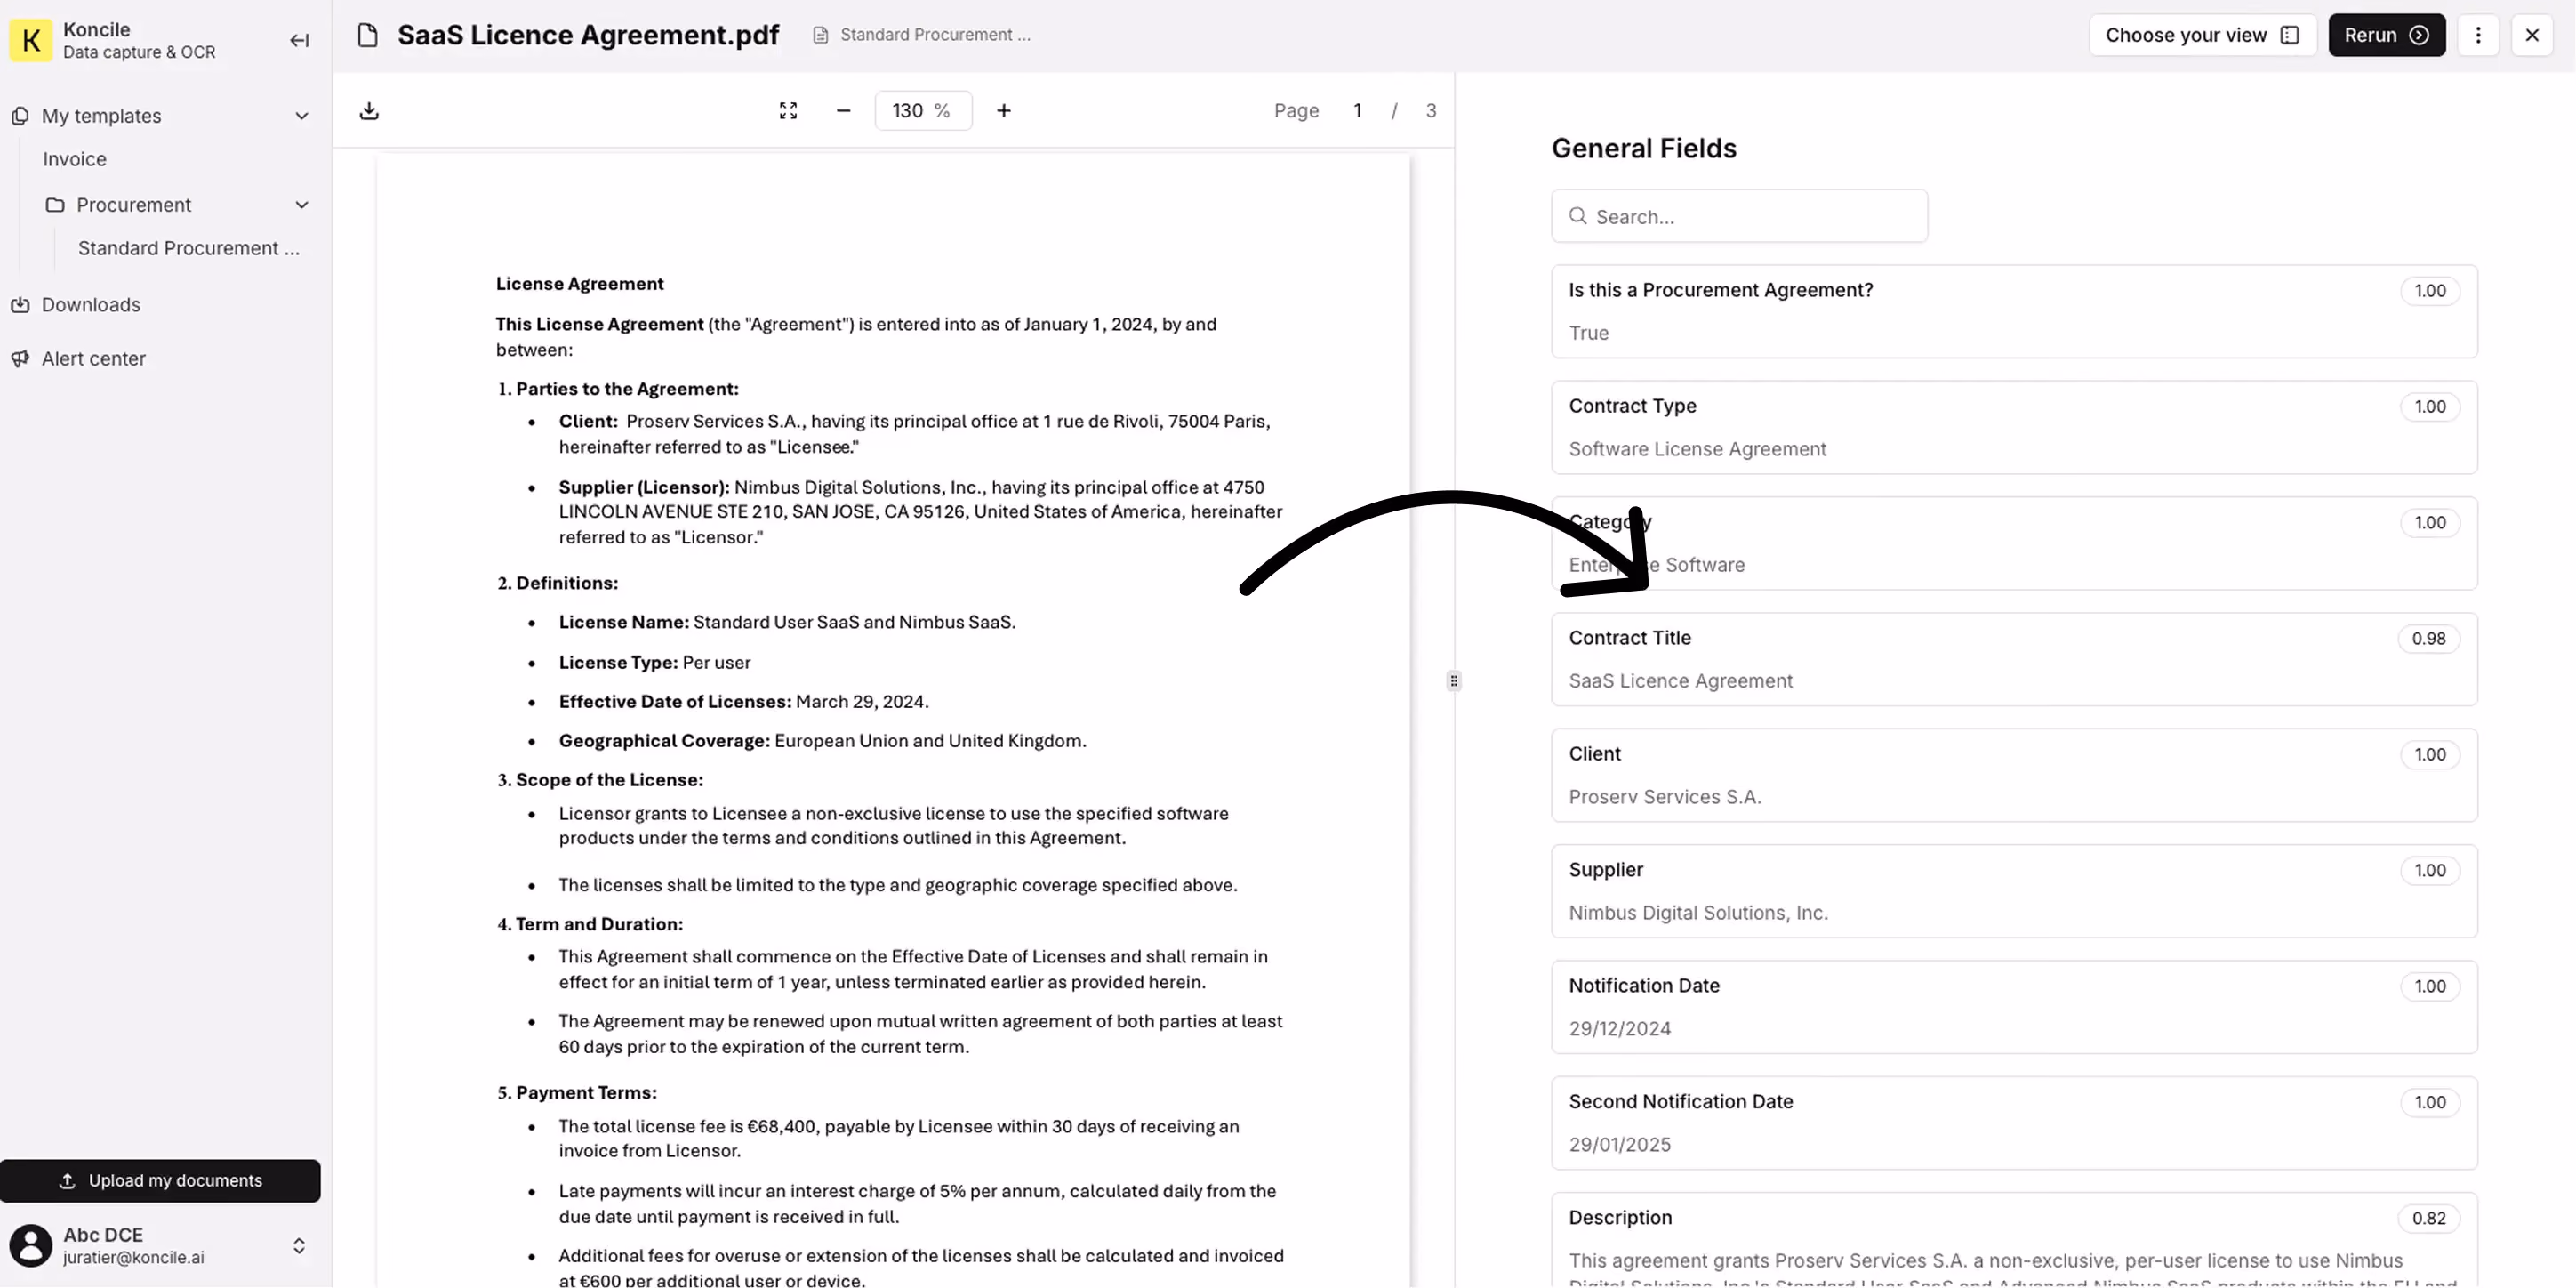Open Alert center in the sidebar
This screenshot has width=2576, height=1288.
point(94,359)
